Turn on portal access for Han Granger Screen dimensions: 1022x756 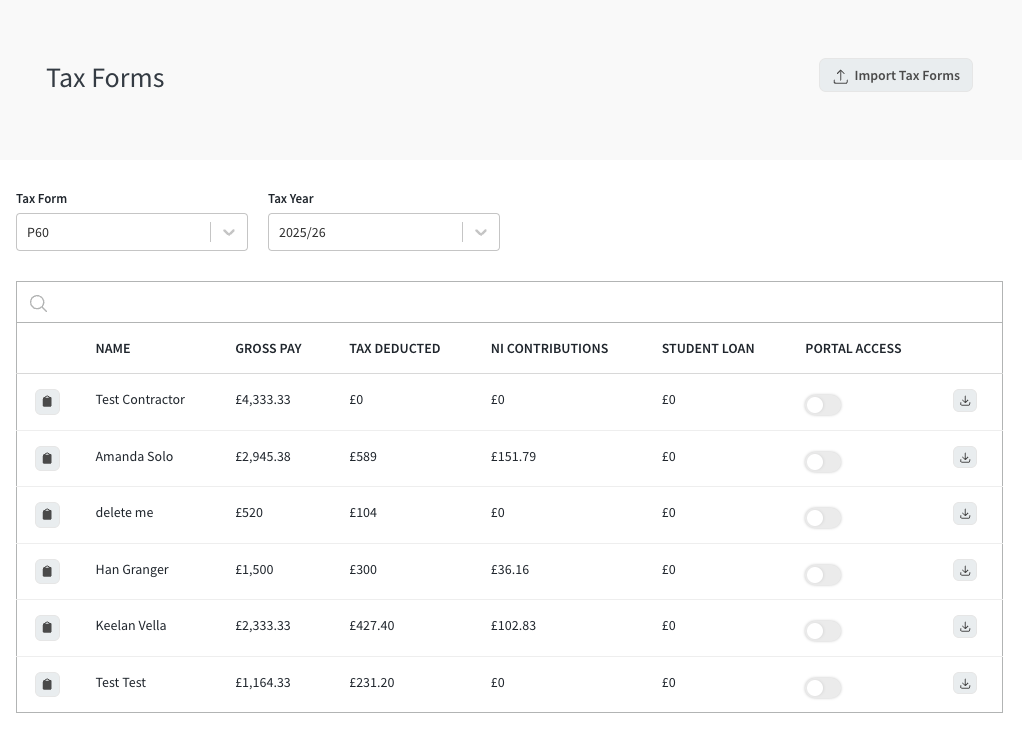click(823, 575)
